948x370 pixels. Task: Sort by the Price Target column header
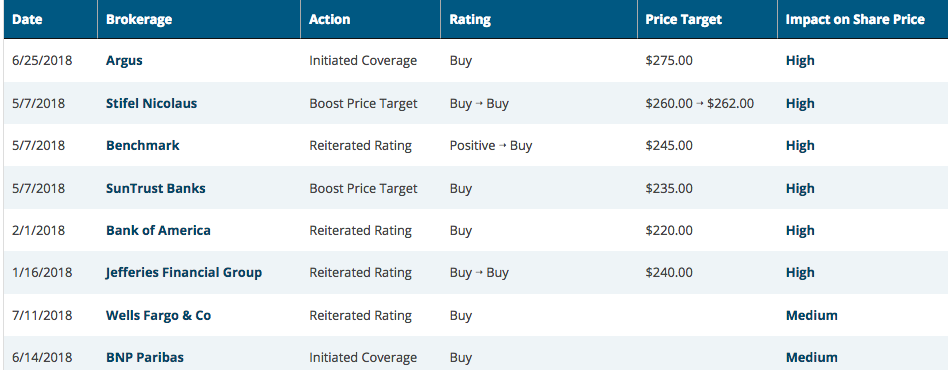point(684,19)
